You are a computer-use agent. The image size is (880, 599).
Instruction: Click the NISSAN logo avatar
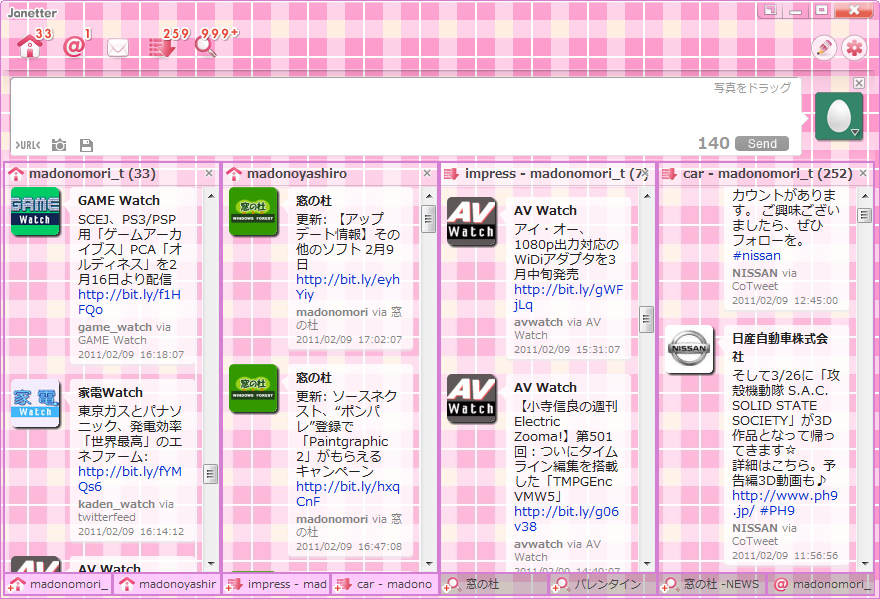(x=689, y=349)
